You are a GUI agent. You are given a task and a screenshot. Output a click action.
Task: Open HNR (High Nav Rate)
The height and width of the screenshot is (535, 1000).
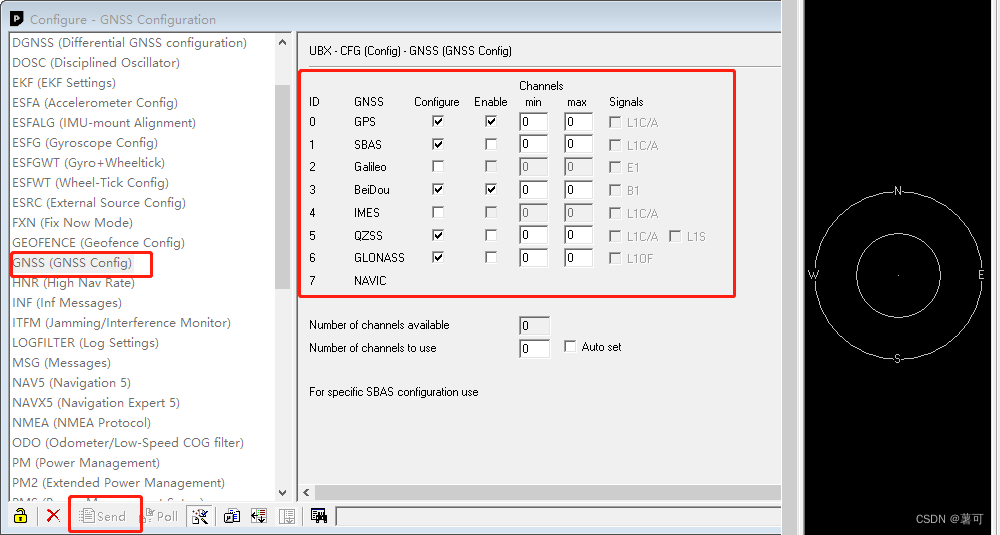[73, 282]
